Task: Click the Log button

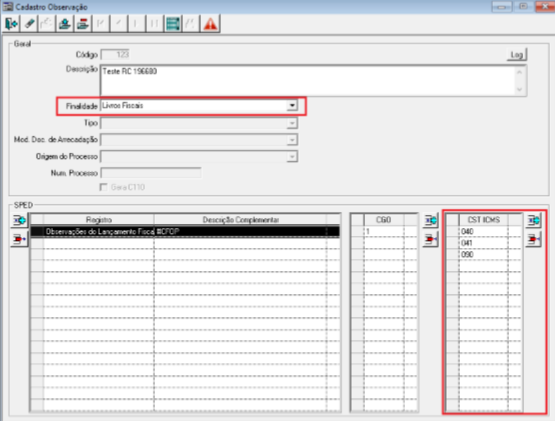Action: click(516, 55)
